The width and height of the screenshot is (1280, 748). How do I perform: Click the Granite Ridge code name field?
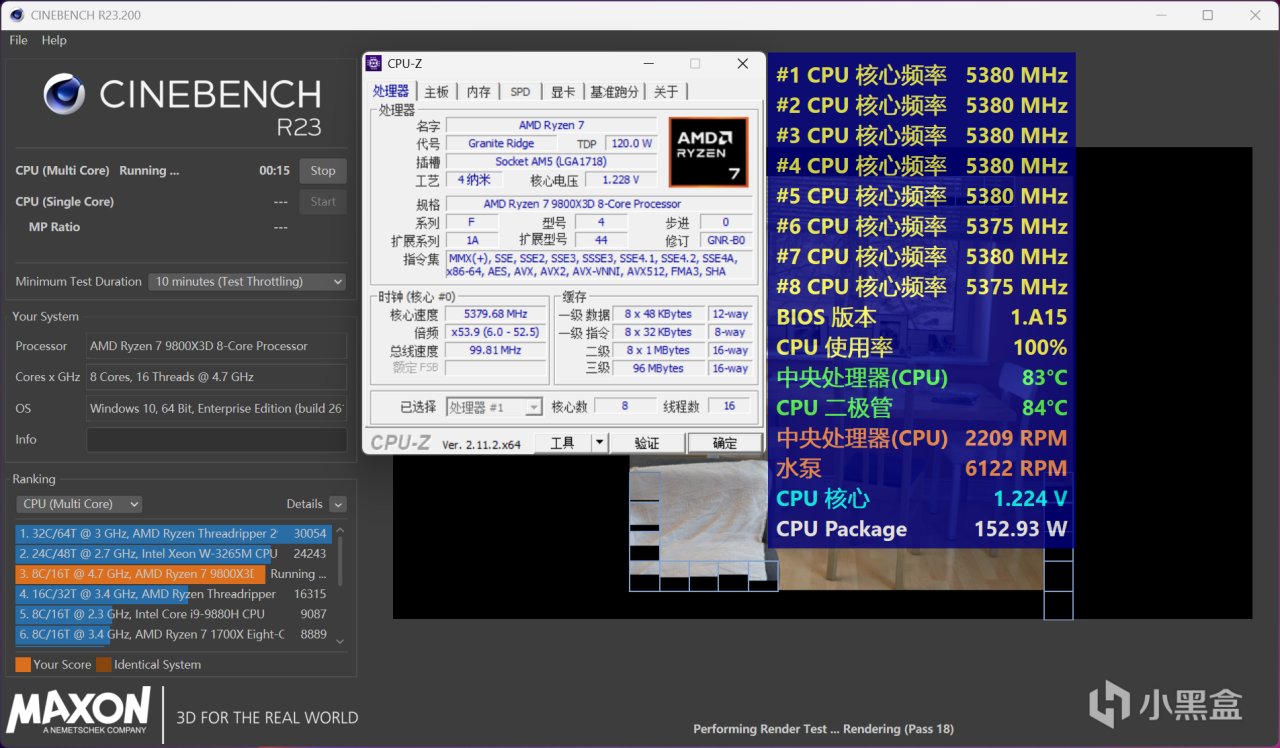click(500, 144)
